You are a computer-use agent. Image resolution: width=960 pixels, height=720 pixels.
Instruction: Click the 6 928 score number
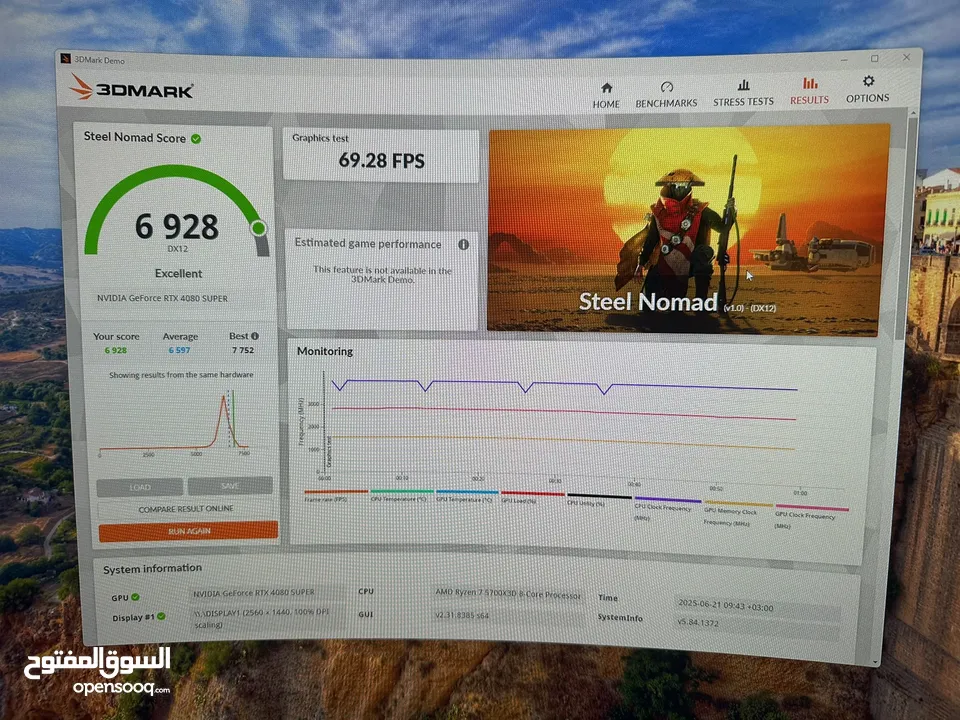coord(177,227)
